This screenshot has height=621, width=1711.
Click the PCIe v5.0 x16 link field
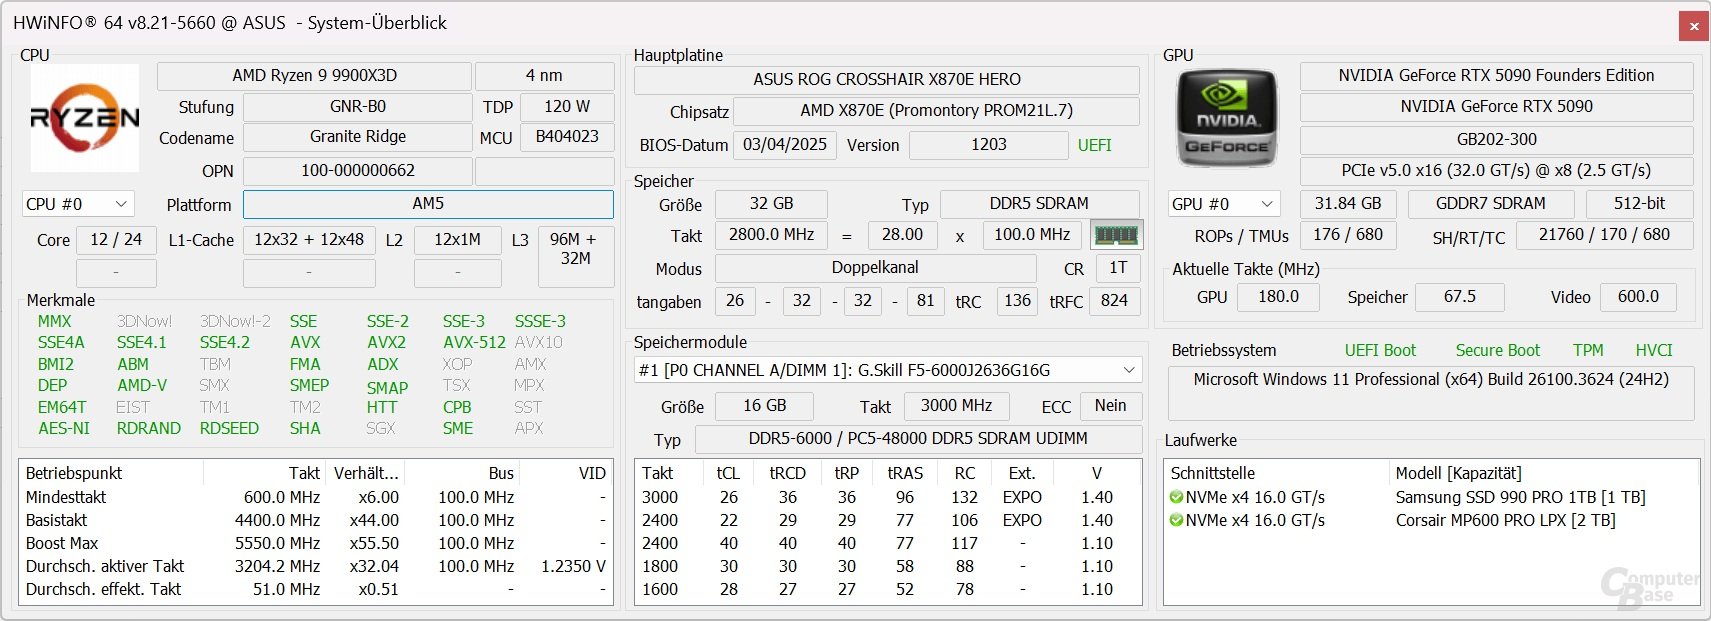point(1496,171)
